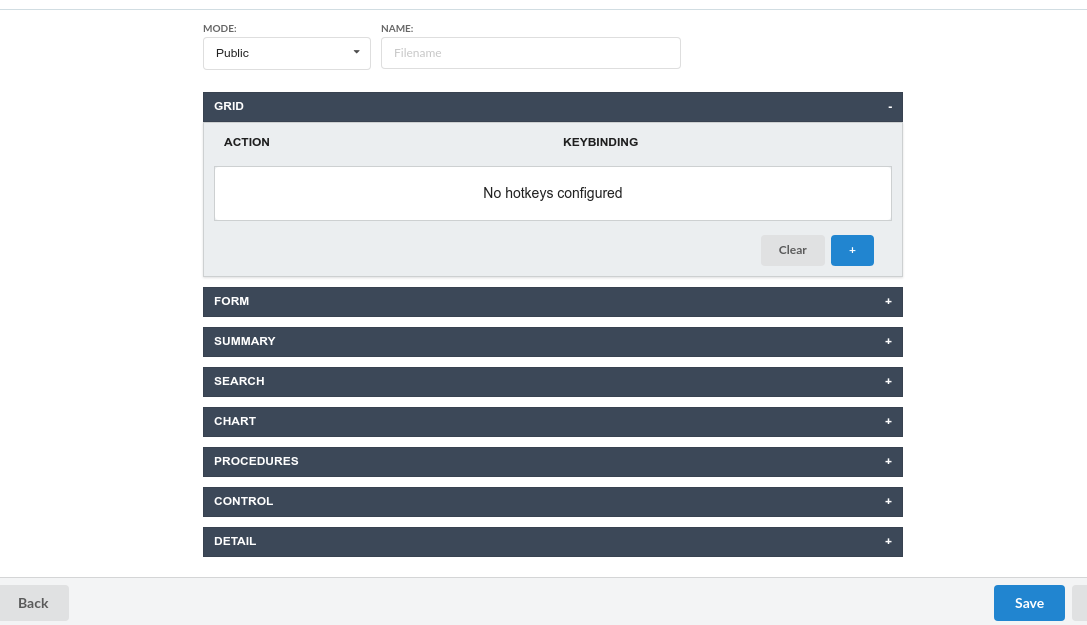Screen dimensions: 1087x625
Task: Collapse the Grid section with minus icon
Action: click(x=889, y=107)
